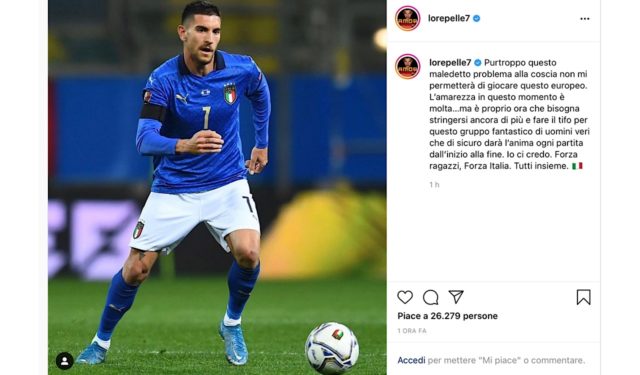Click the football player photo
This screenshot has width=640, height=375.
coord(217,187)
